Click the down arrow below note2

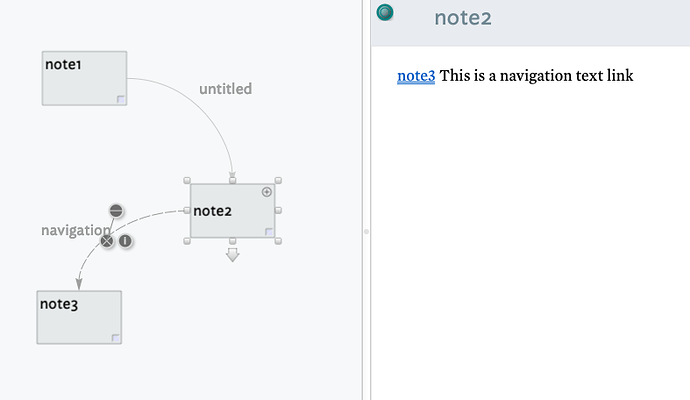click(x=232, y=255)
